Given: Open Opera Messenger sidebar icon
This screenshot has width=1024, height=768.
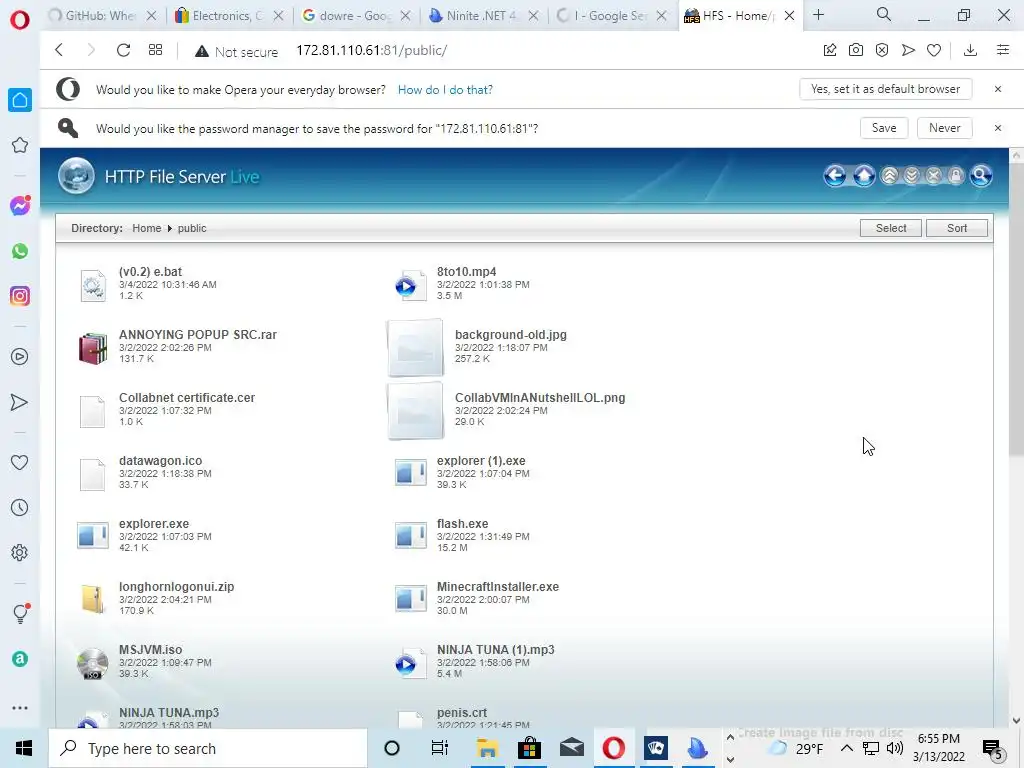Looking at the screenshot, I should pos(20,206).
